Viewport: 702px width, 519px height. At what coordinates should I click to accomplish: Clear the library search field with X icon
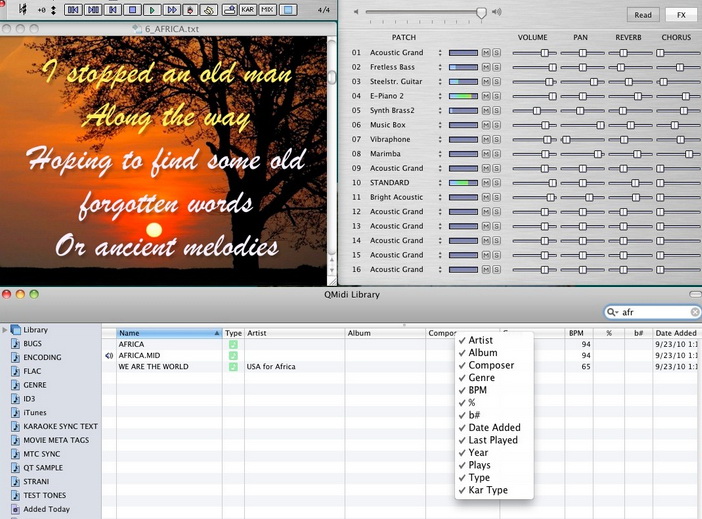695,312
